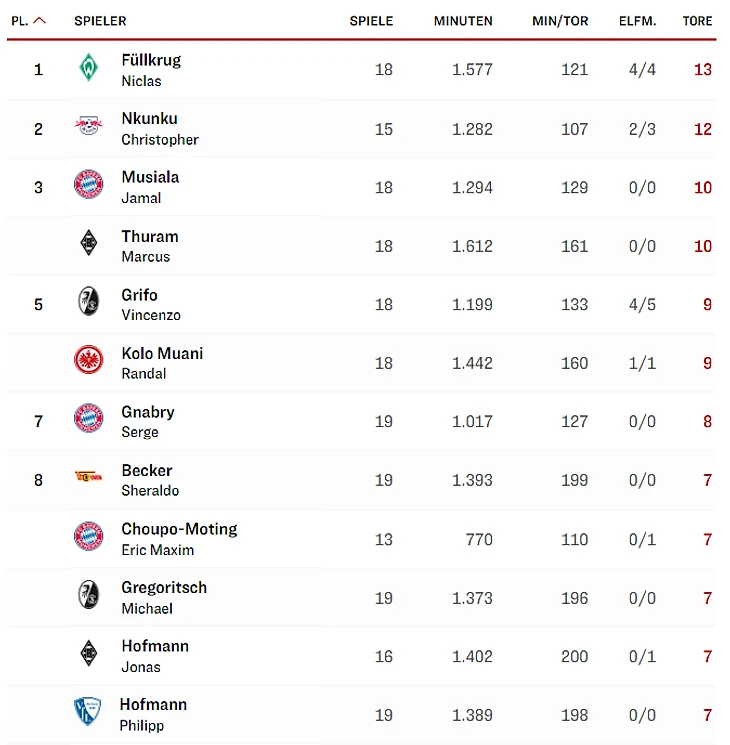Click the ELFM. column header
730x745 pixels.
point(637,21)
